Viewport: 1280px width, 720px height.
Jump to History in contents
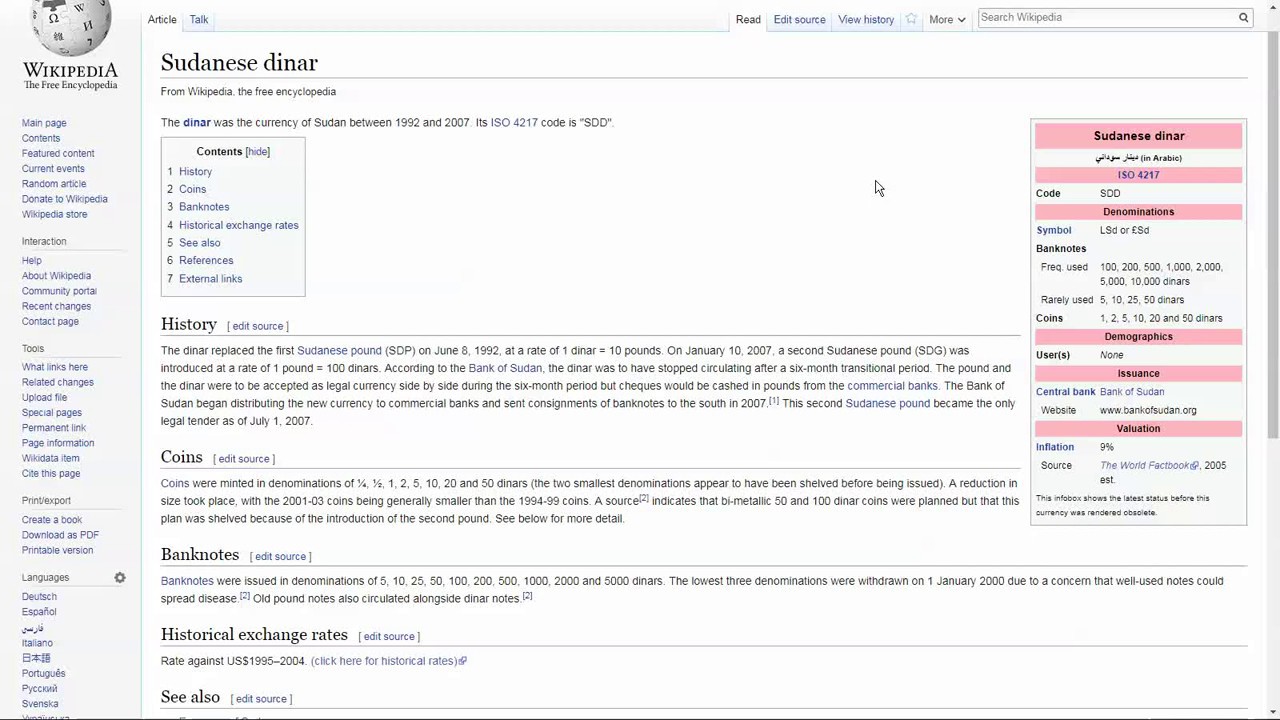(195, 172)
